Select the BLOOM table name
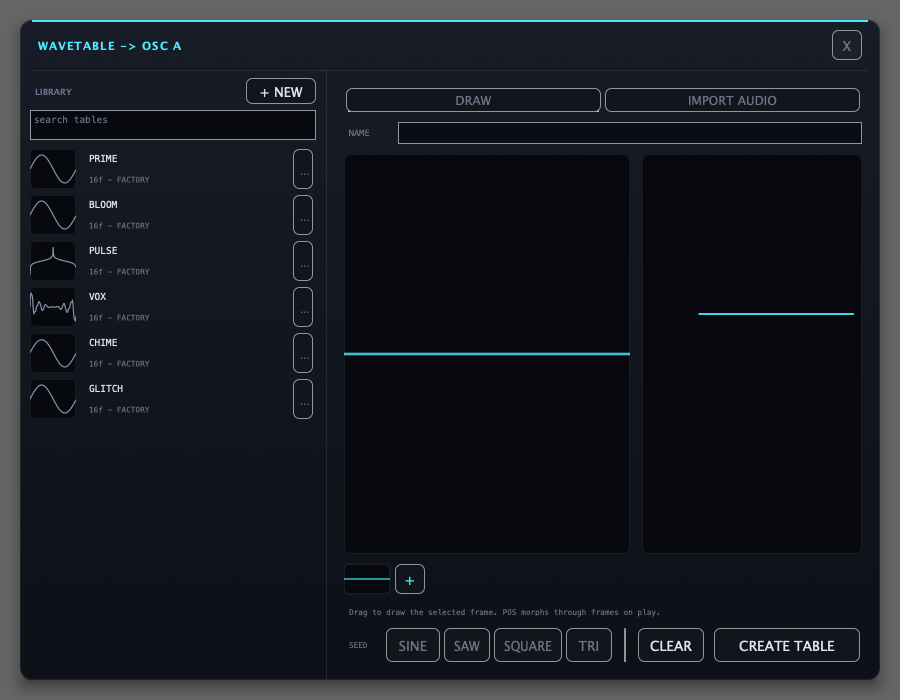 pos(103,205)
